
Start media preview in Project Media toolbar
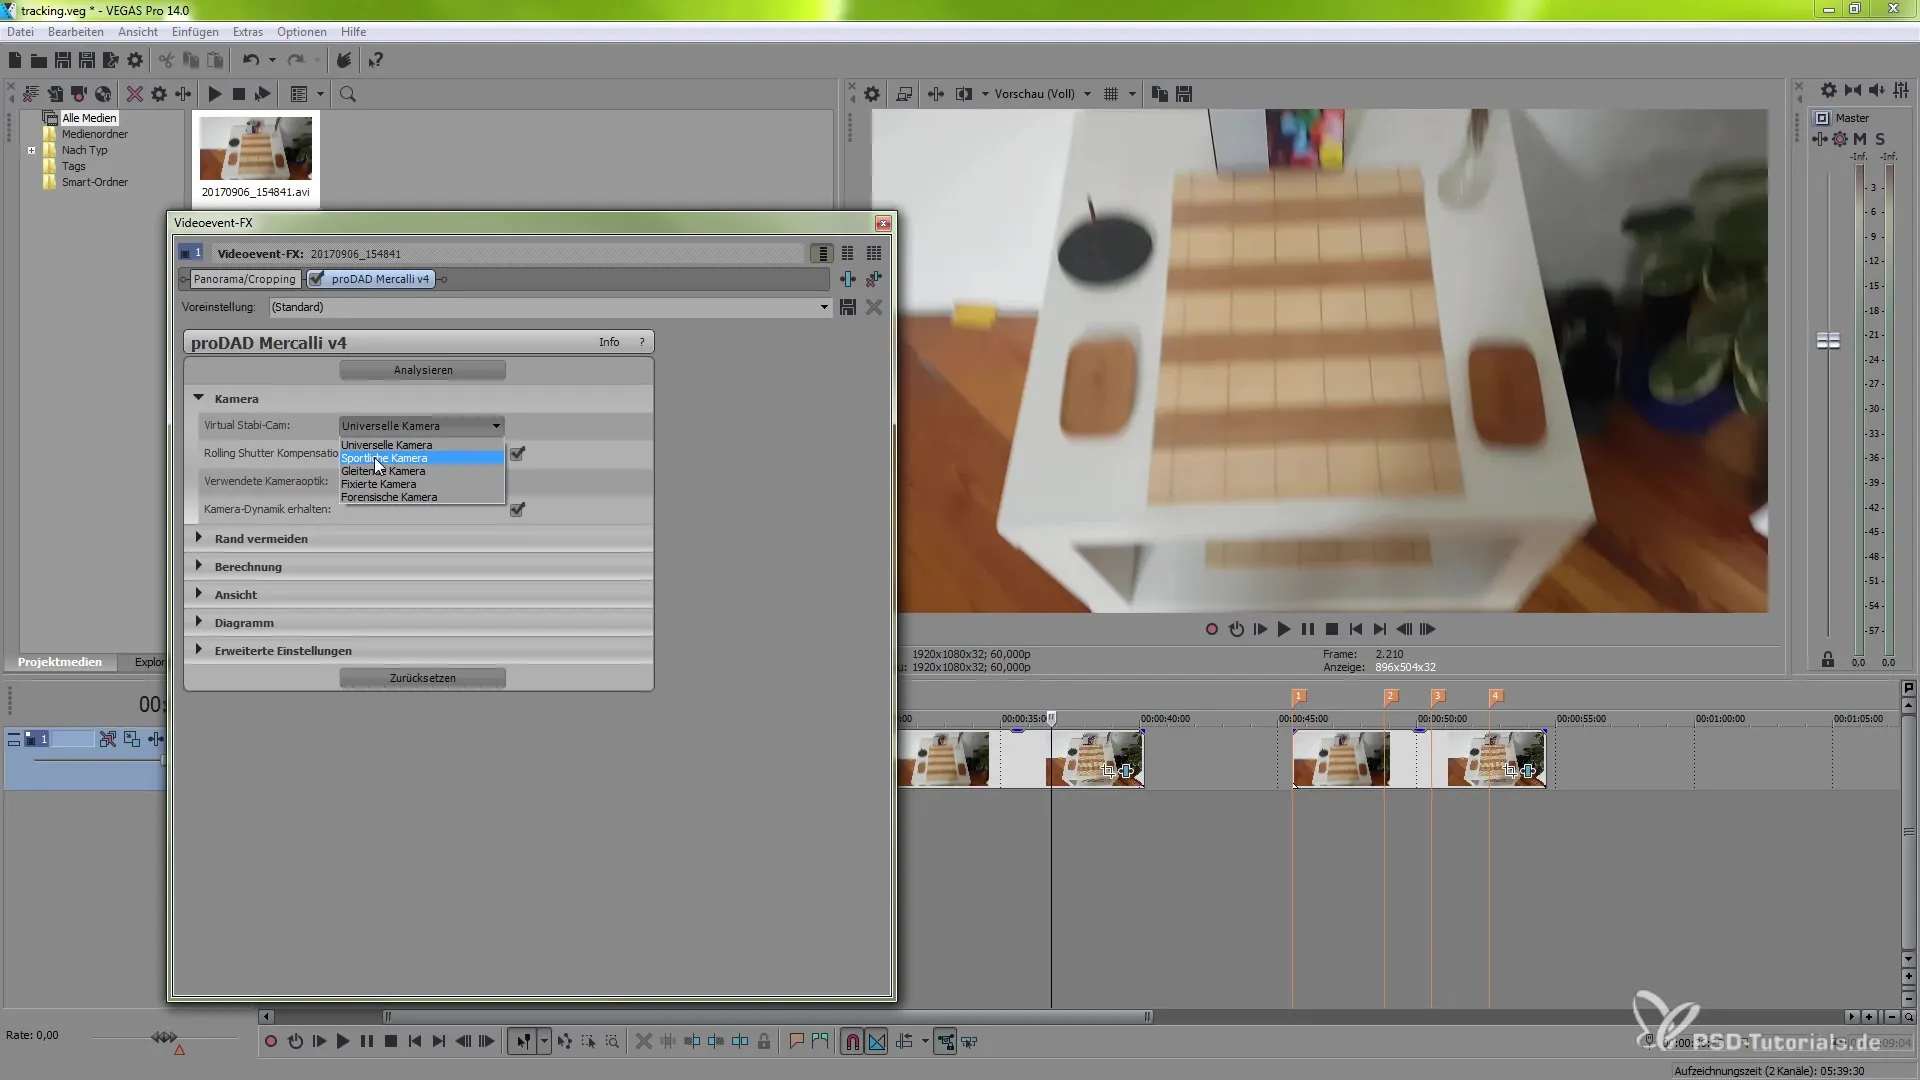click(214, 94)
